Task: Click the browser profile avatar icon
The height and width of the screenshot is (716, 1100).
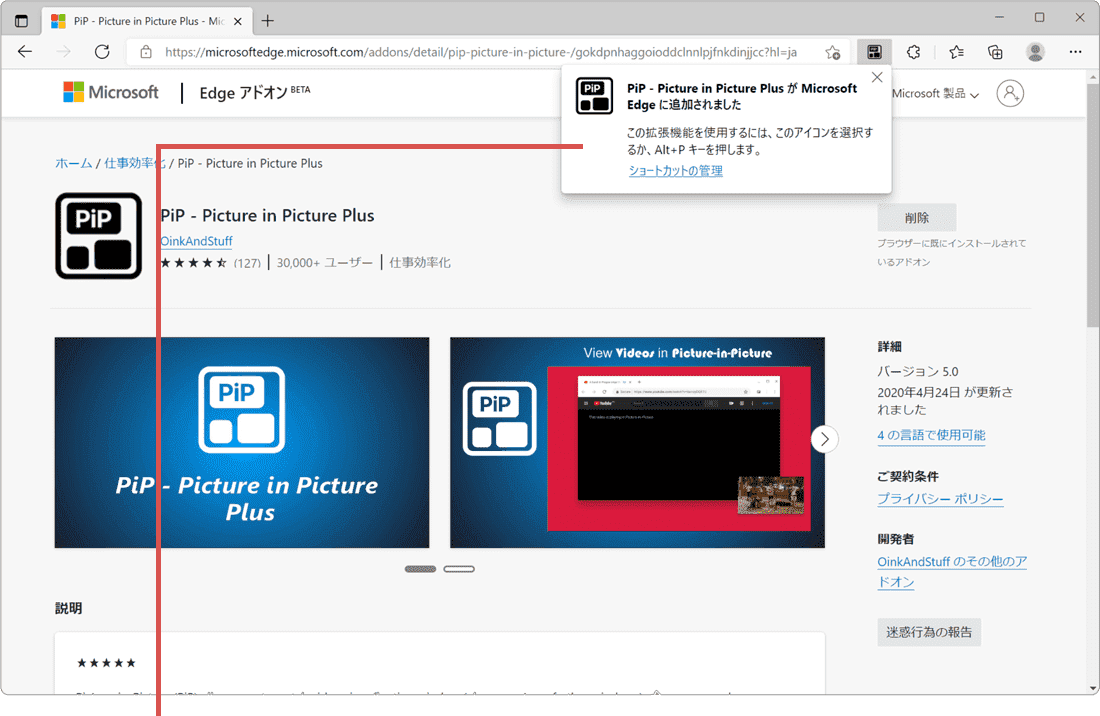Action: [1035, 52]
